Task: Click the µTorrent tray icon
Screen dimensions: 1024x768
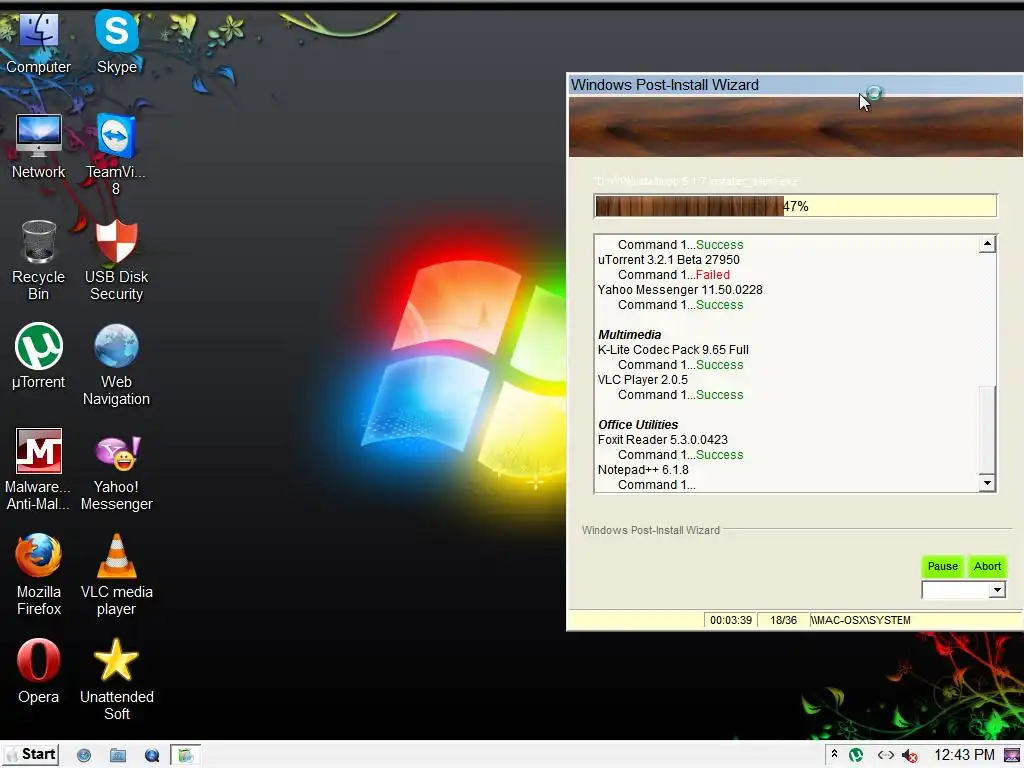Action: point(856,755)
